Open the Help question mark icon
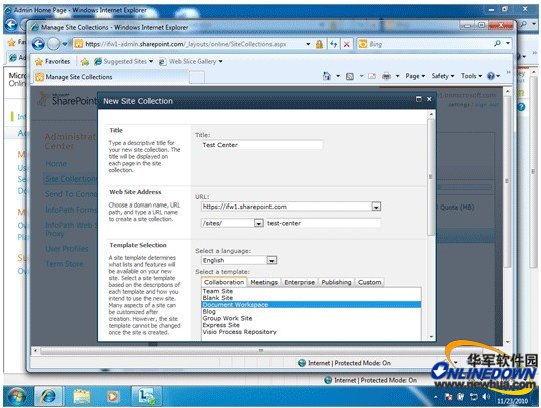Viewport: 541px width, 408px height. 491,76
